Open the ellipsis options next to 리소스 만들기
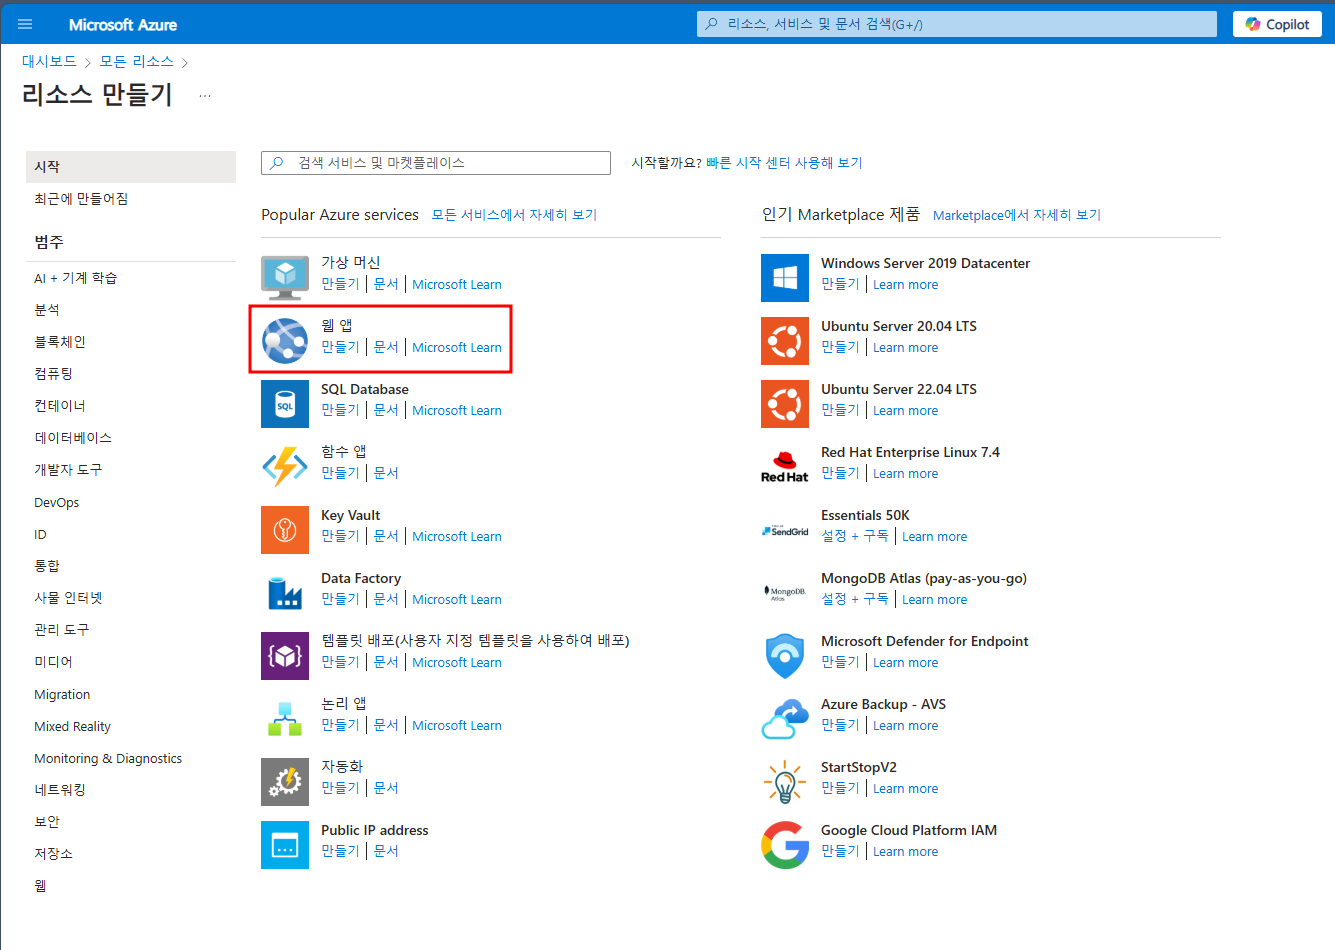Screen dimensions: 1335x950 (205, 96)
